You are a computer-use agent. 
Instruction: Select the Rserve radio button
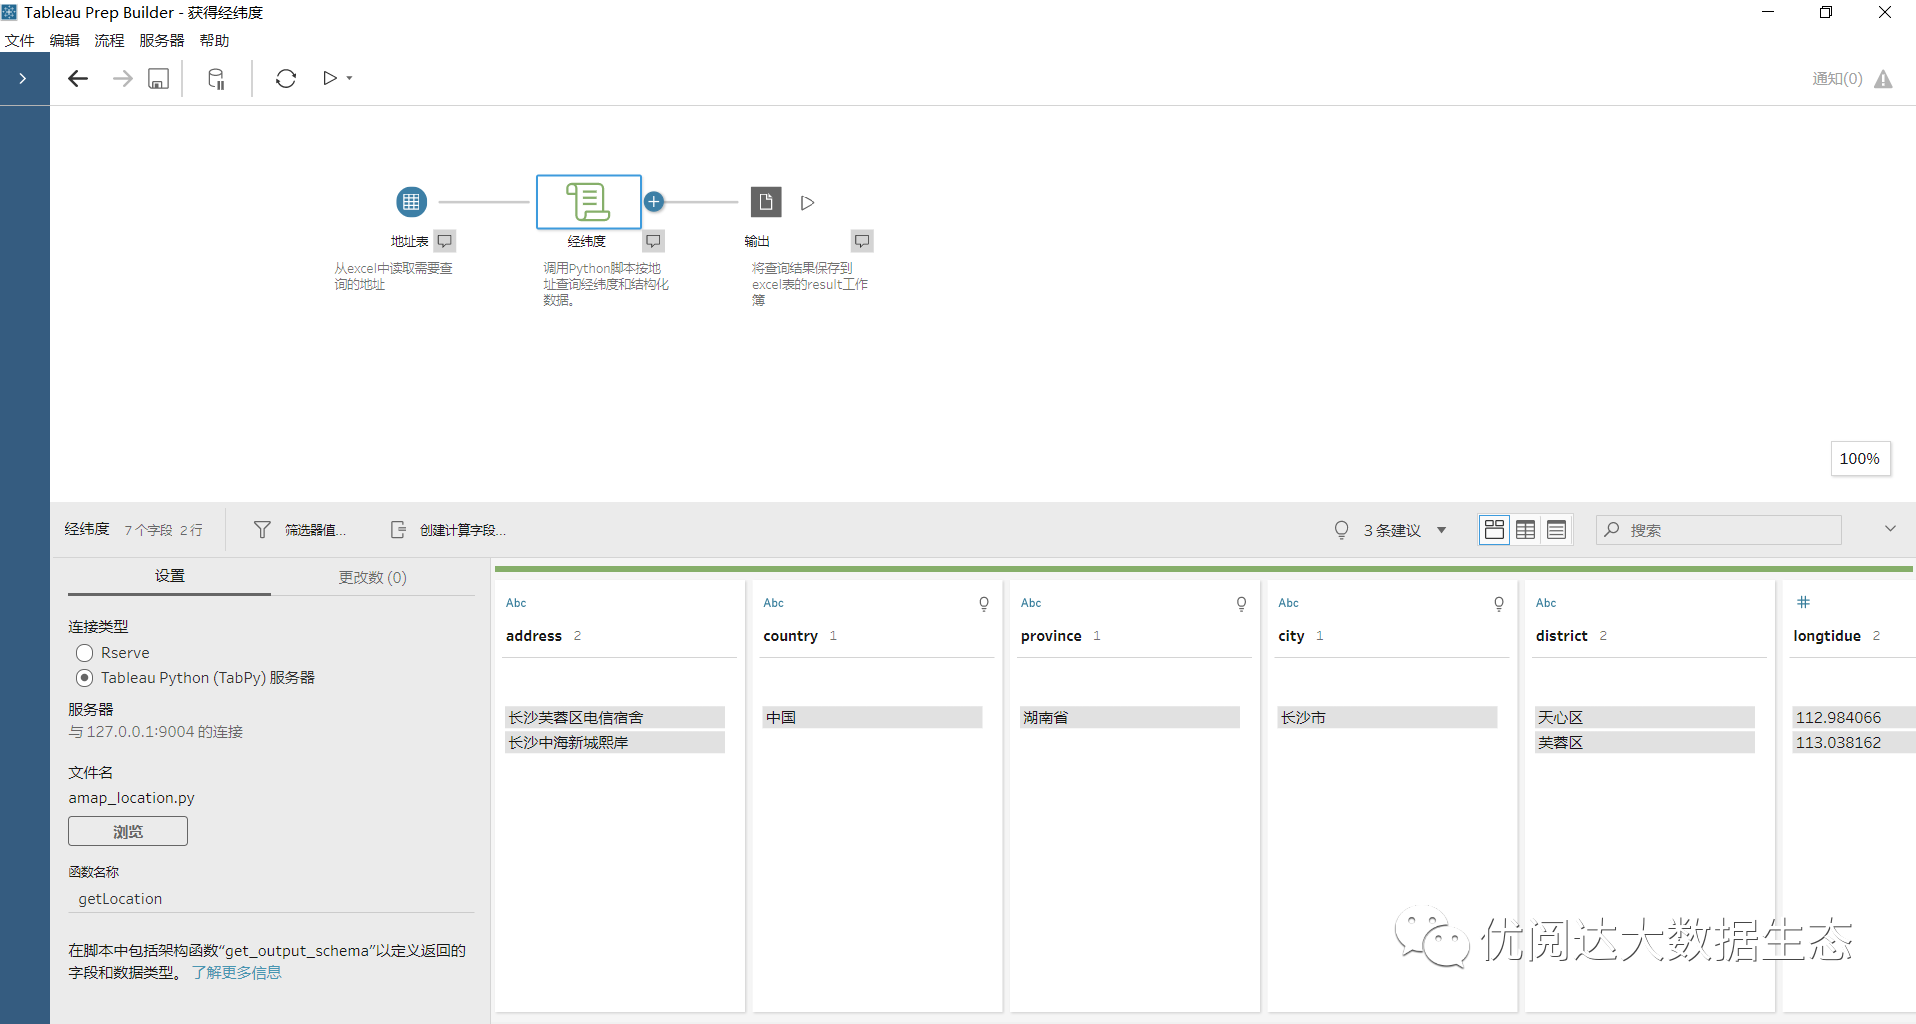[85, 653]
